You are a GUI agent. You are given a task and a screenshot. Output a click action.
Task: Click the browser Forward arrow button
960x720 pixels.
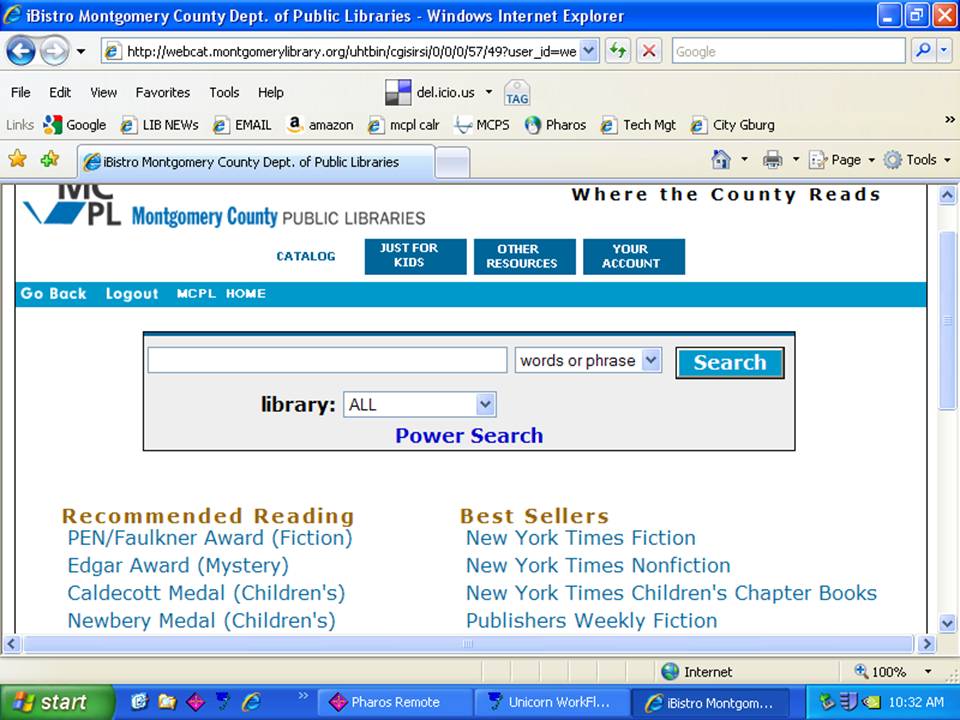[54, 51]
